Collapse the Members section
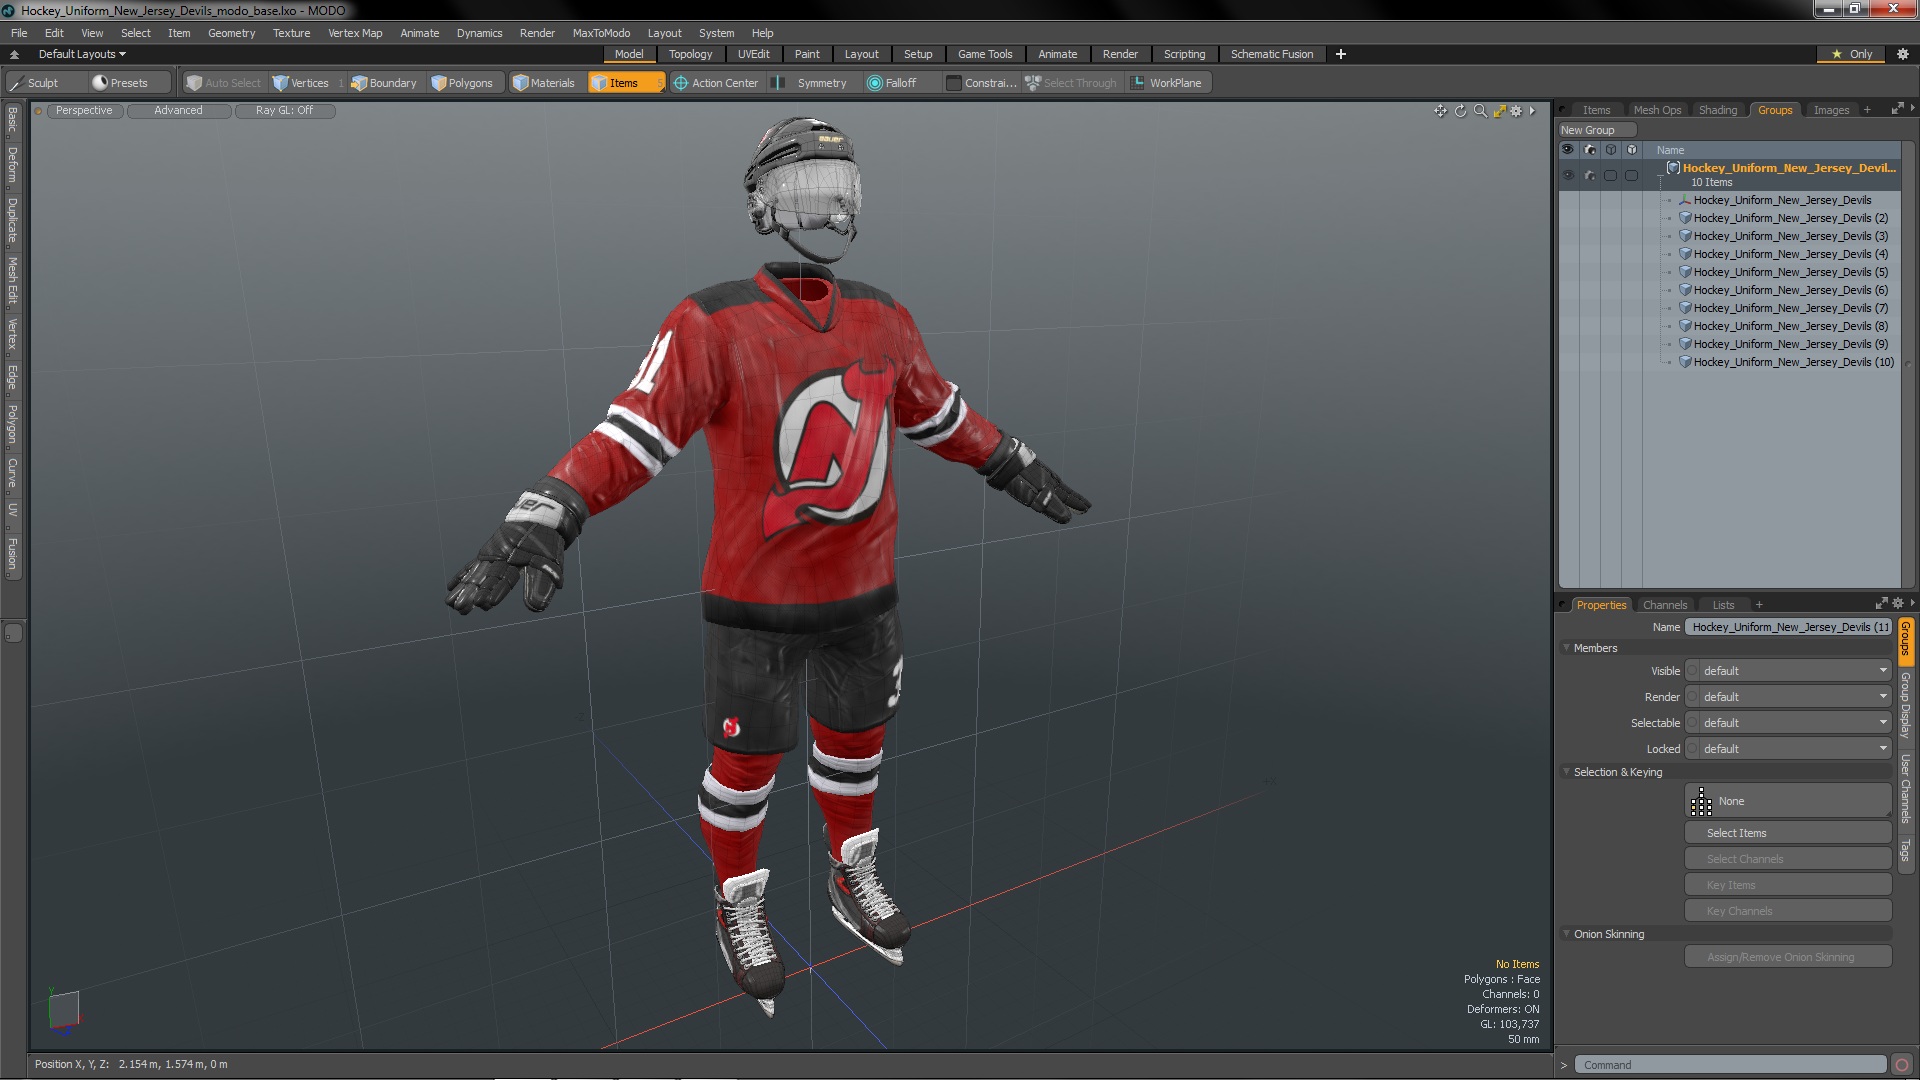This screenshot has width=1920, height=1080. coord(1567,648)
